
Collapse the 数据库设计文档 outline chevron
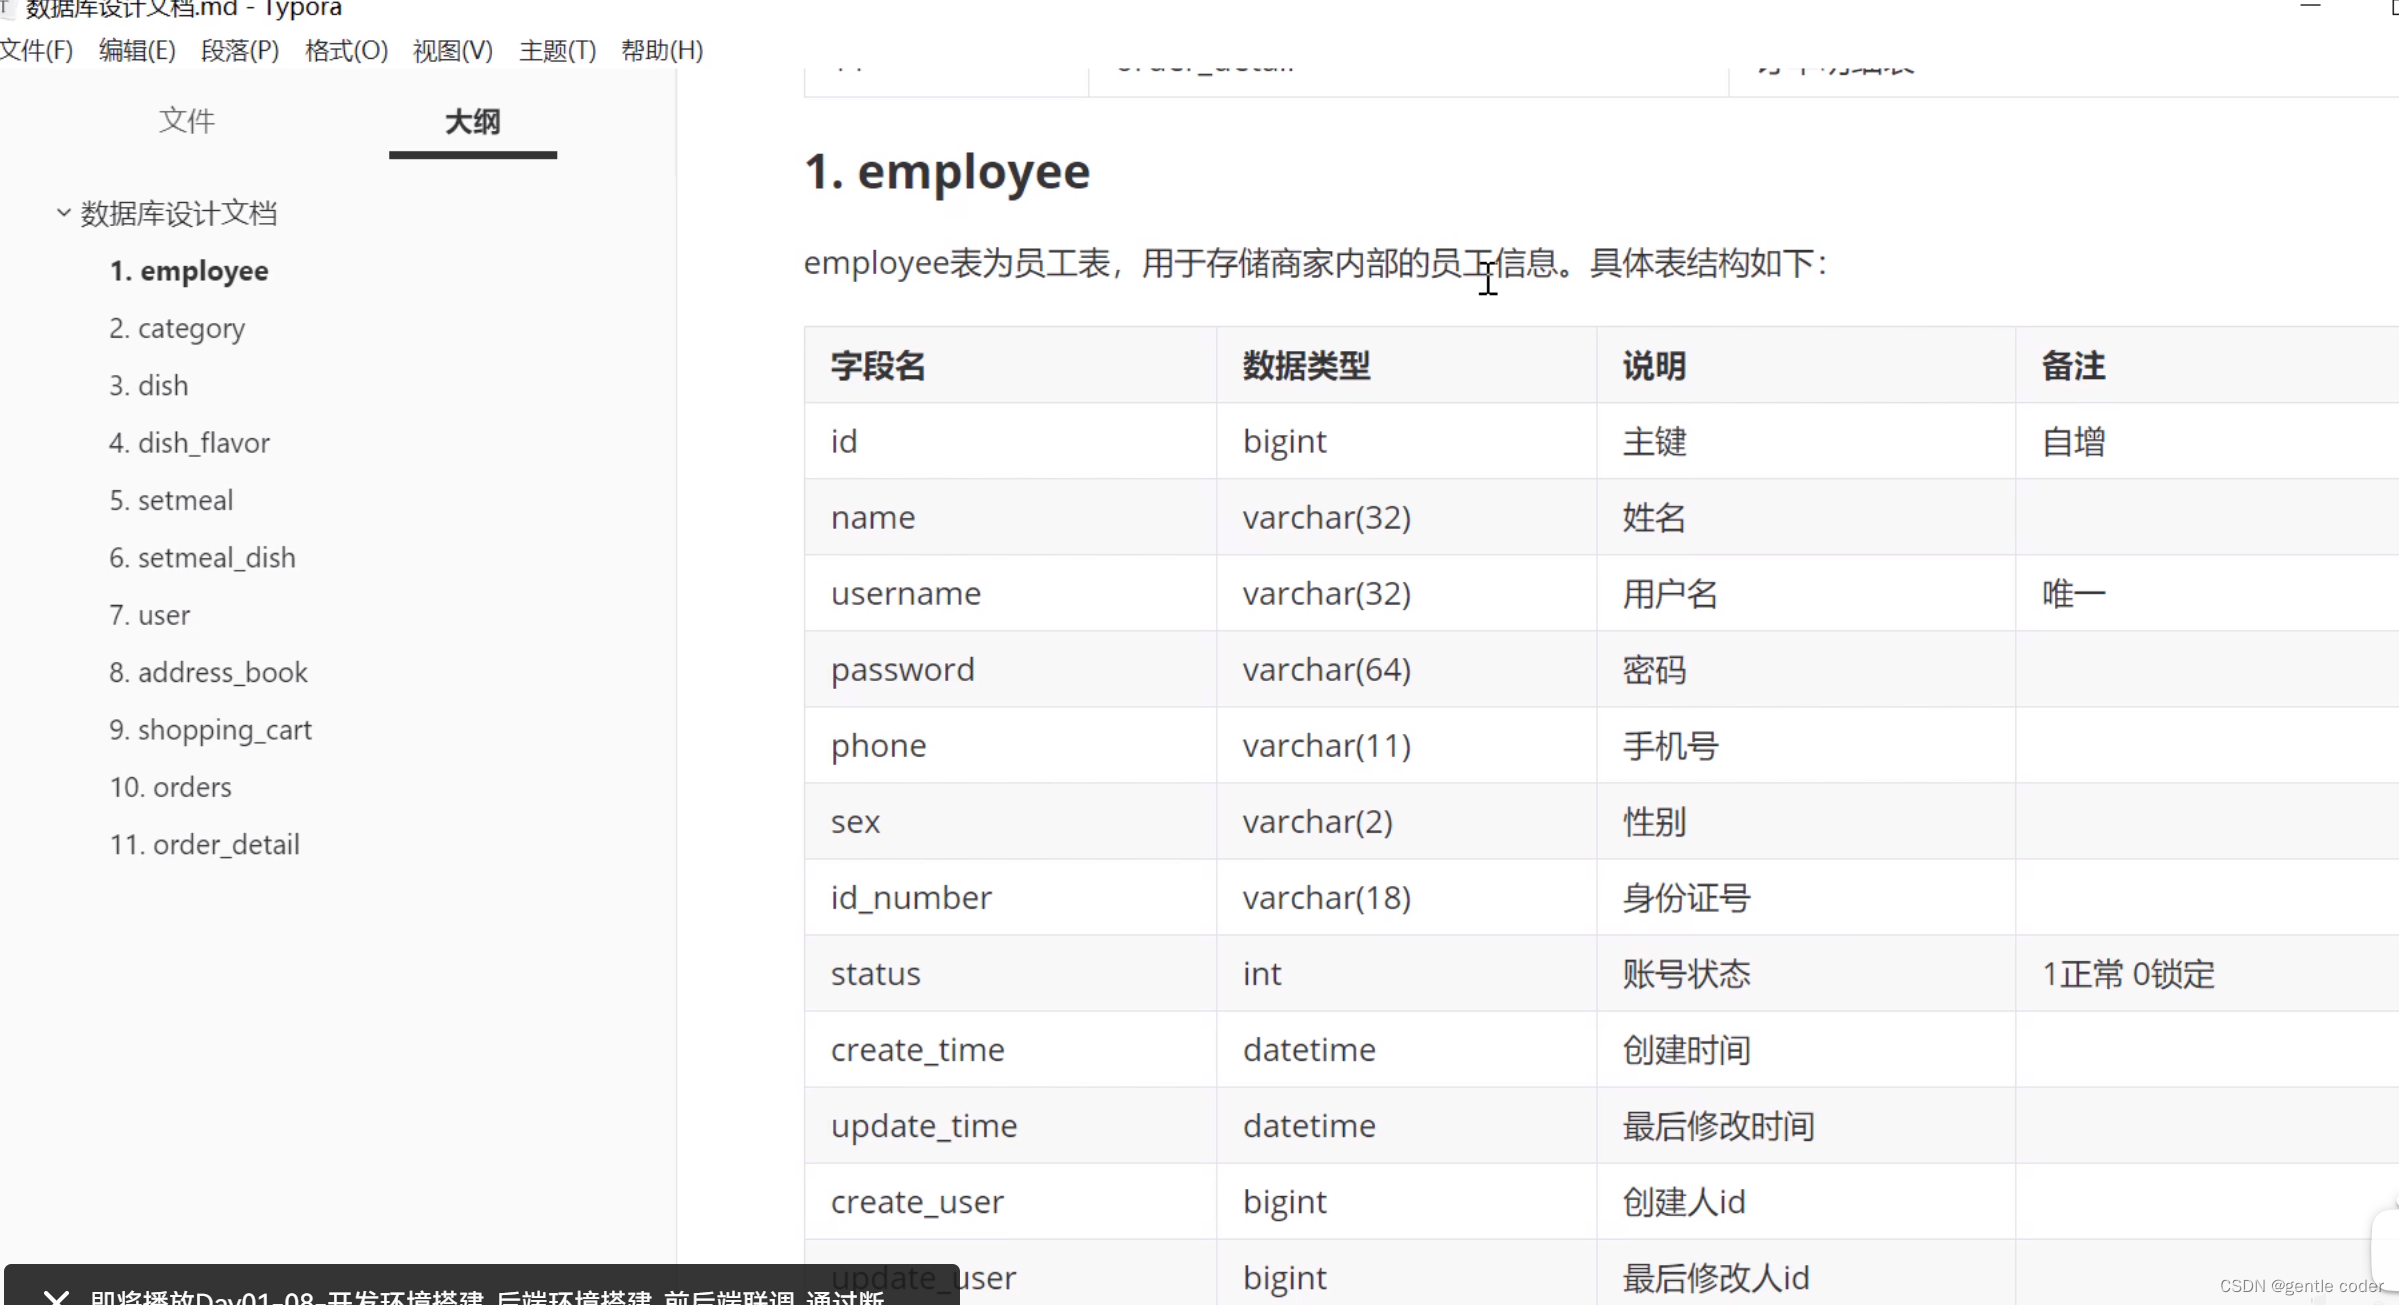click(63, 213)
